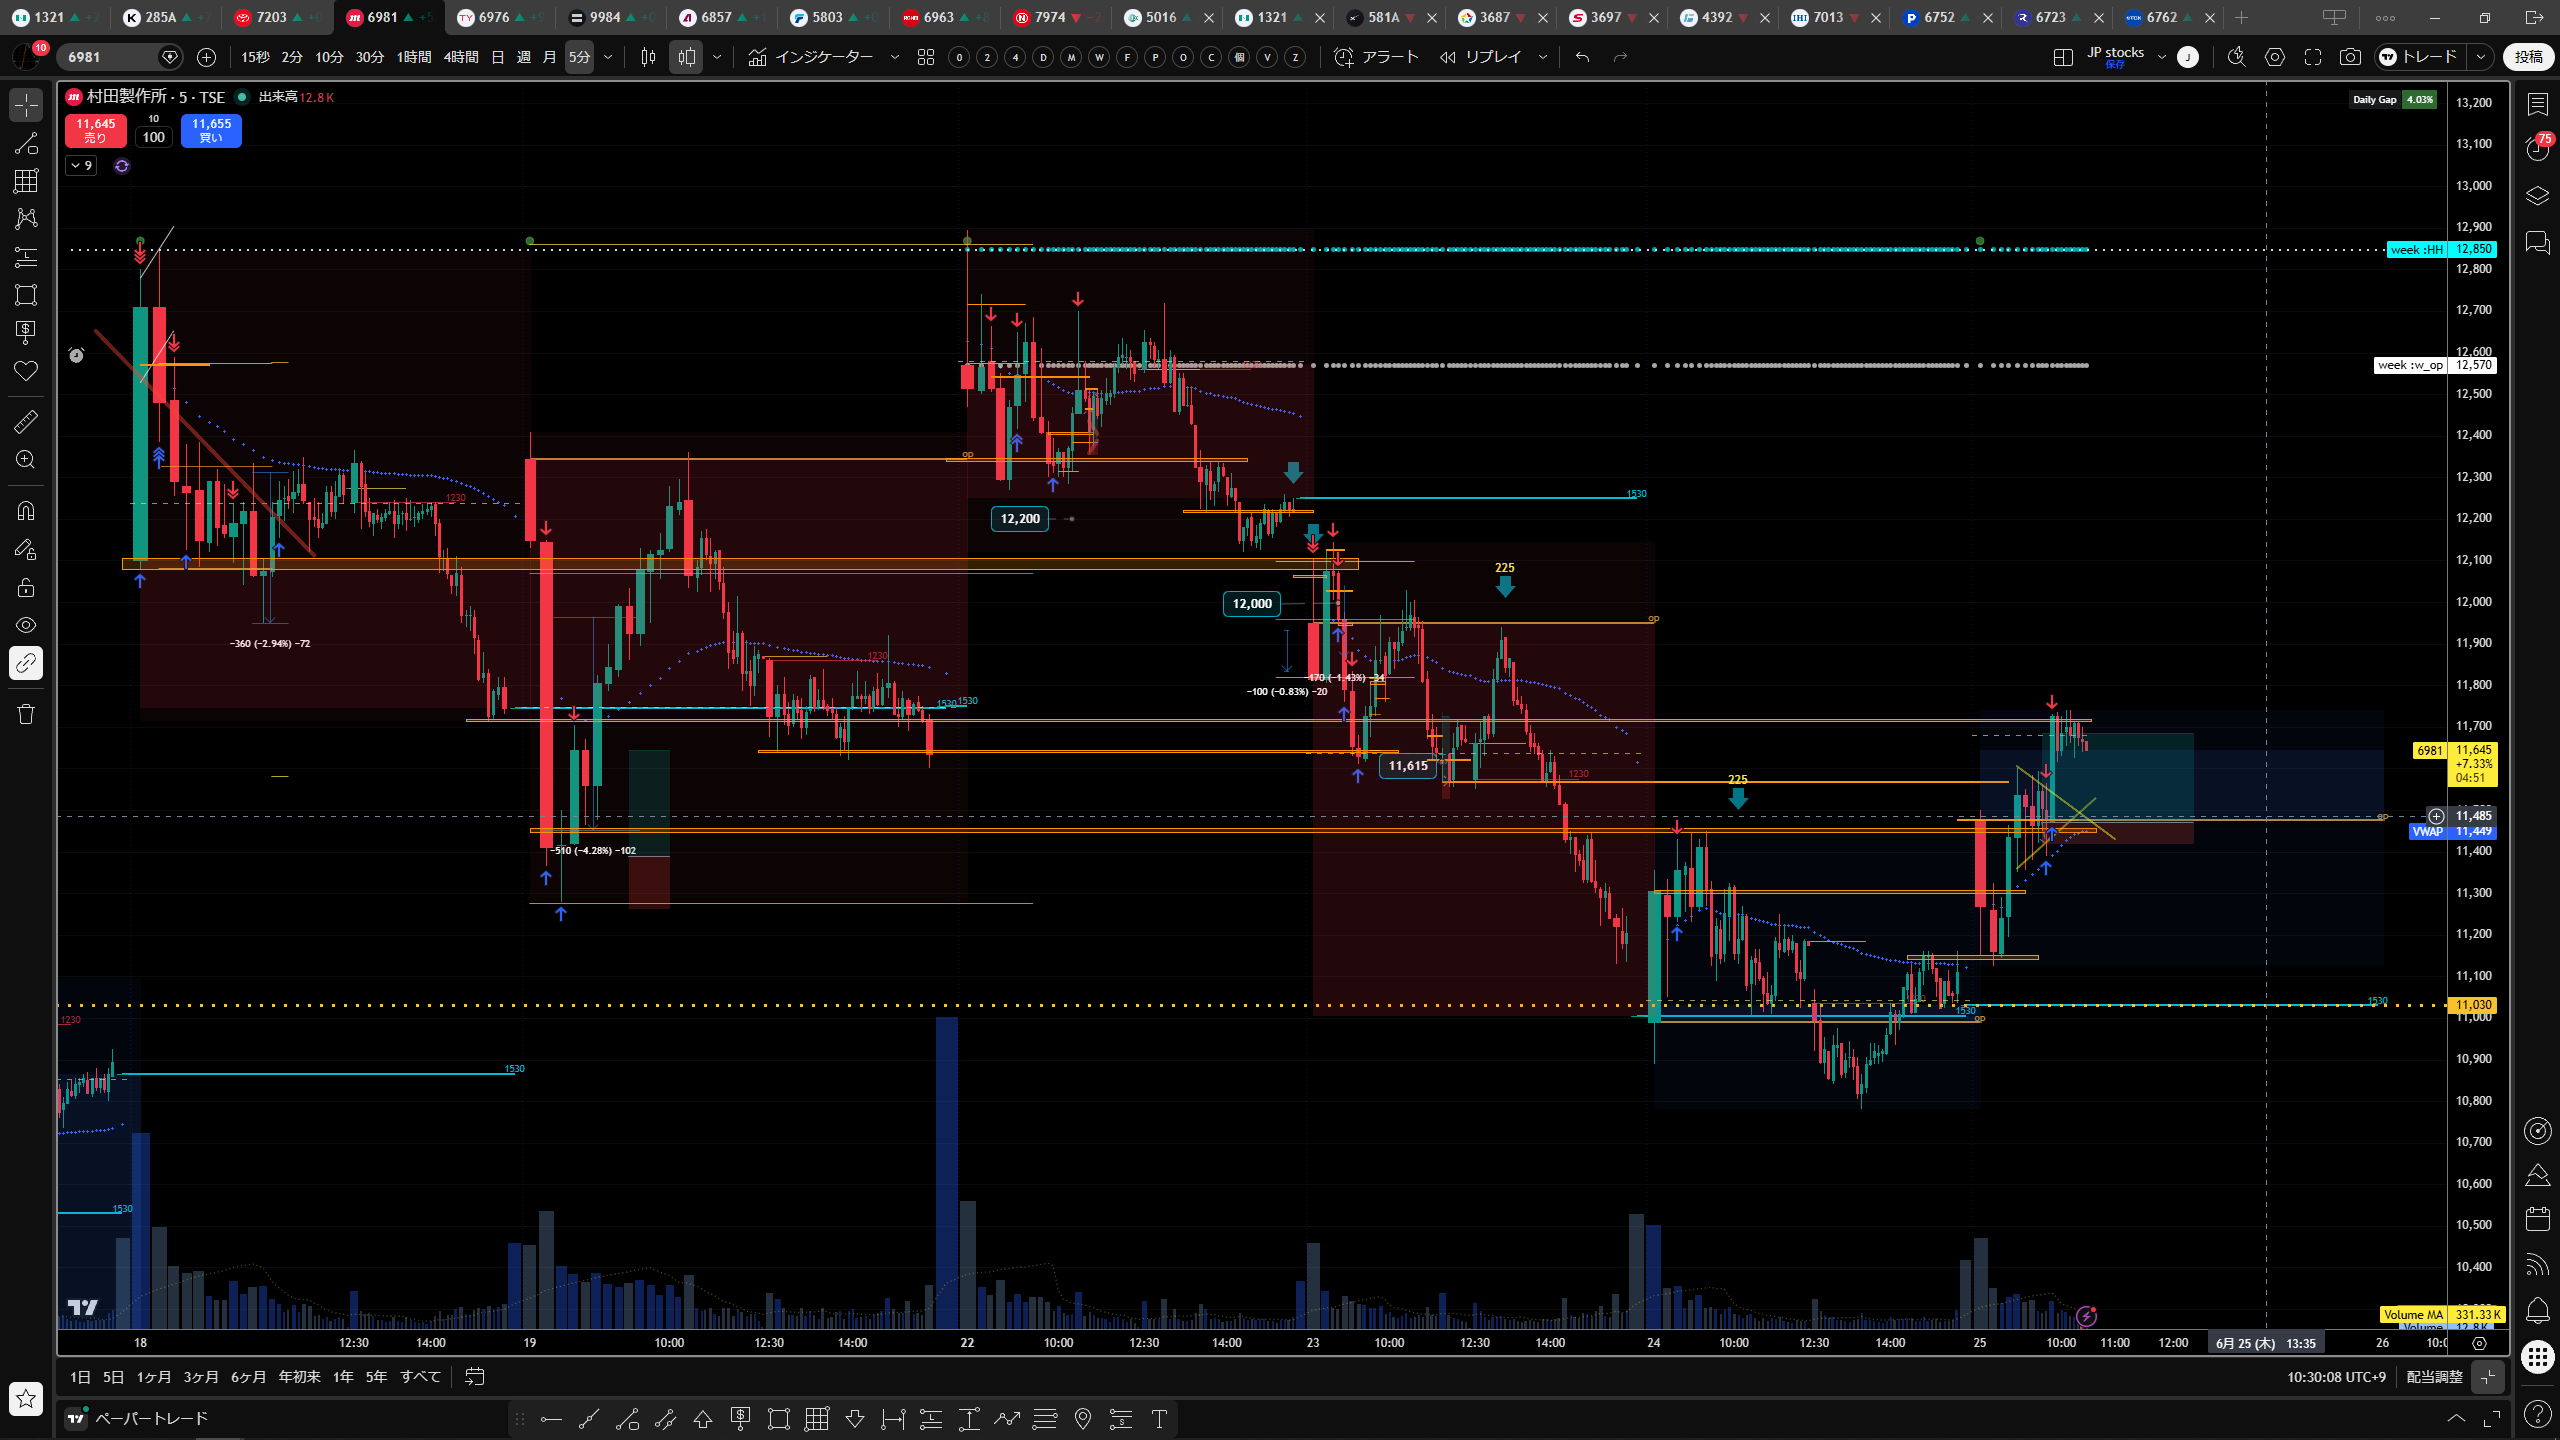Select the trend line drawing tool
The width and height of the screenshot is (2560, 1440).
(26, 143)
